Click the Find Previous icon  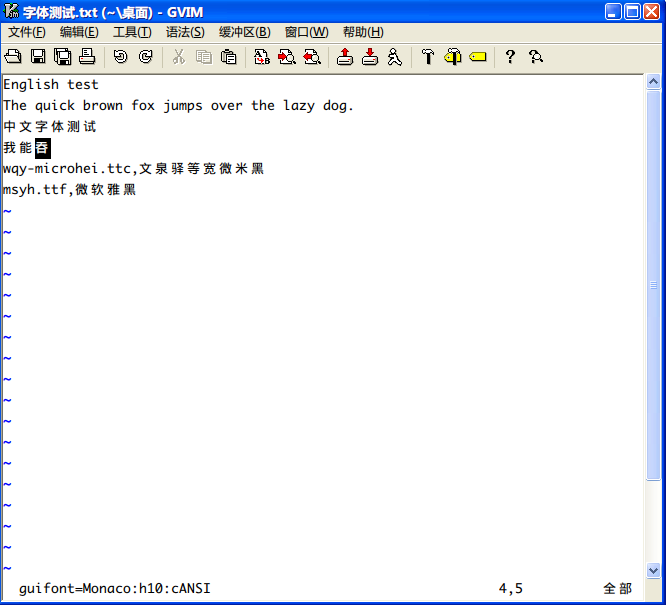click(x=312, y=57)
